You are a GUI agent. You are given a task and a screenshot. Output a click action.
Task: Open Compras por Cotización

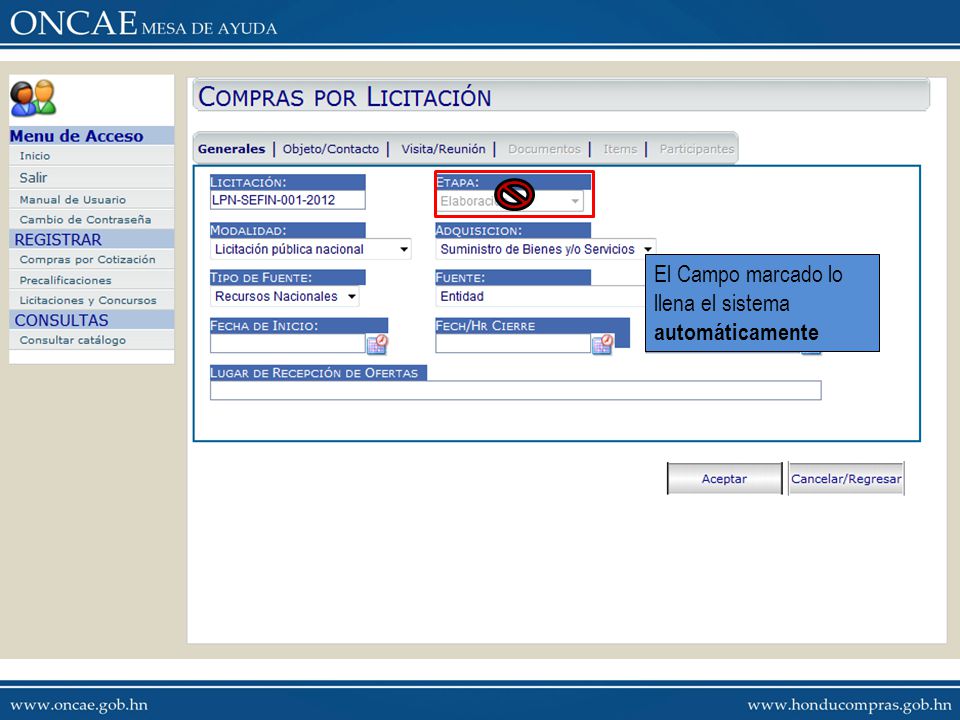pos(88,260)
